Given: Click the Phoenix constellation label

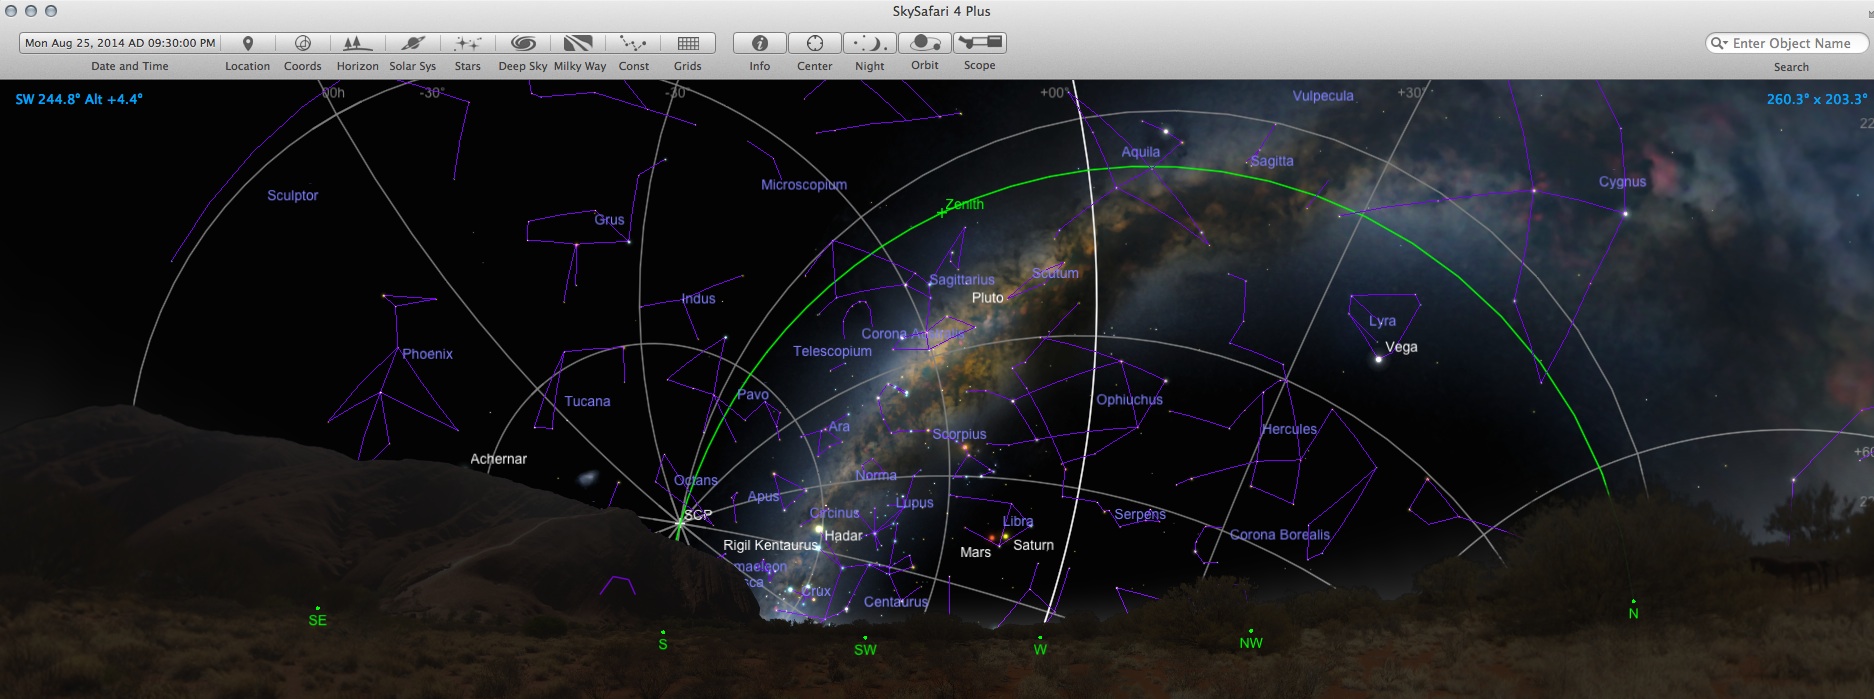Looking at the screenshot, I should tap(427, 354).
